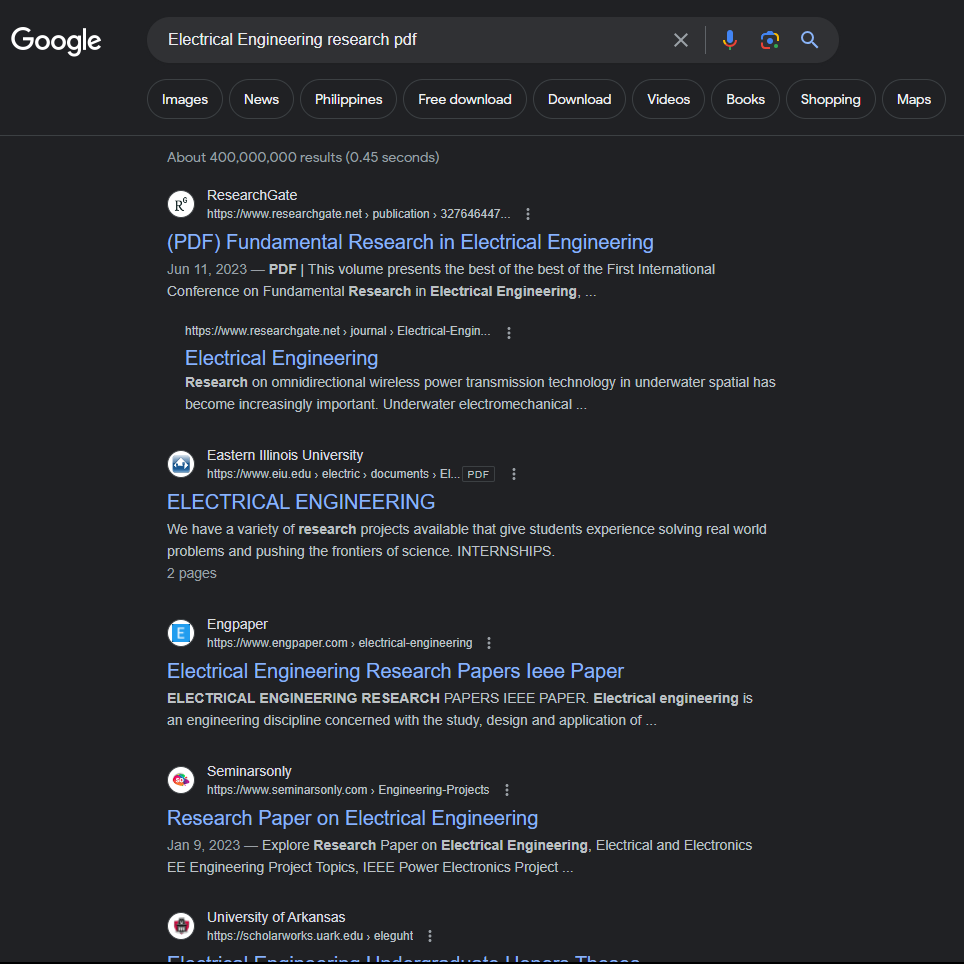
Task: Switch to the Images filter tab
Action: pos(185,99)
